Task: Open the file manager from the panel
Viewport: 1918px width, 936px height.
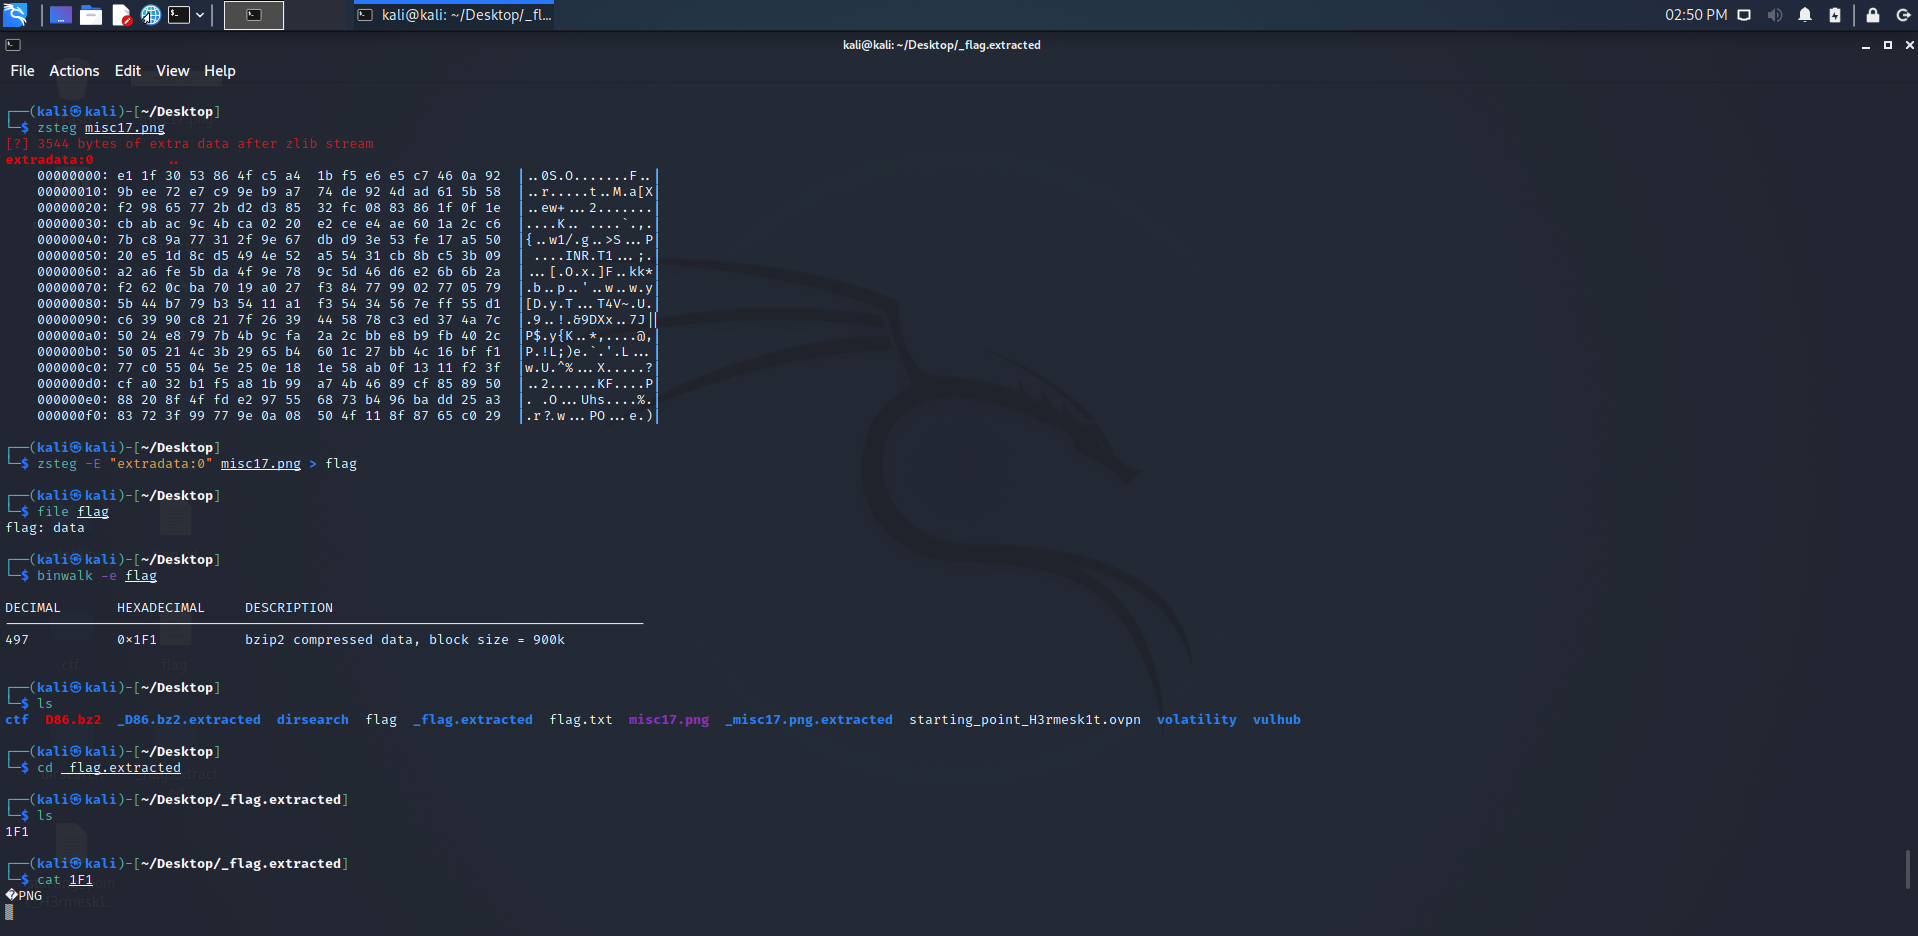Action: (x=91, y=15)
